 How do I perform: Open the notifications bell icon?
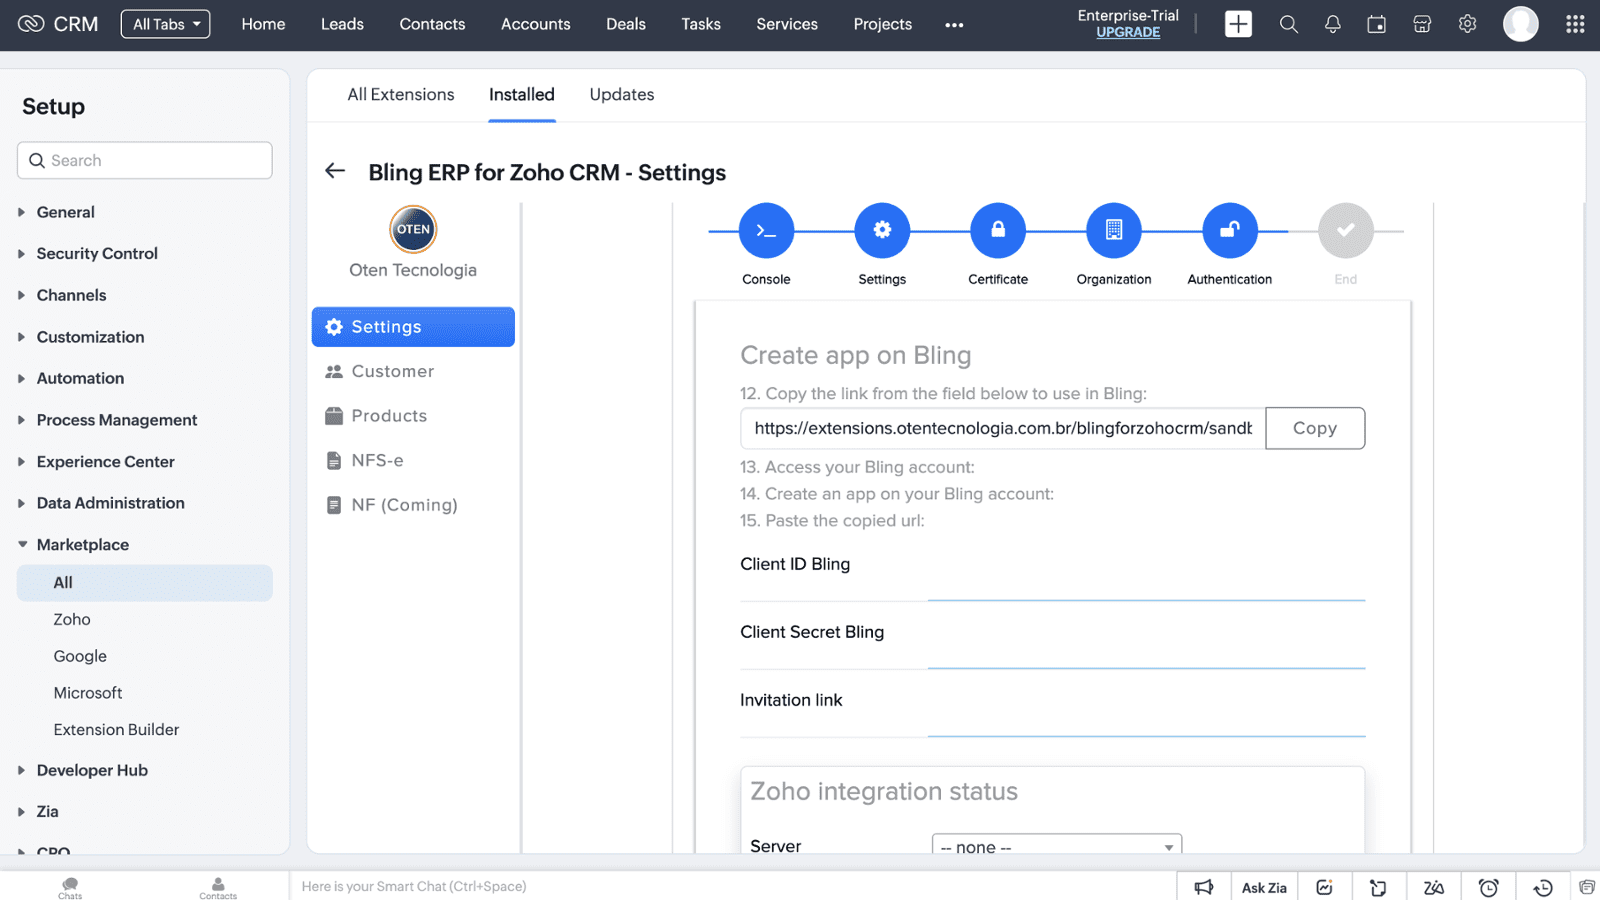click(1332, 24)
